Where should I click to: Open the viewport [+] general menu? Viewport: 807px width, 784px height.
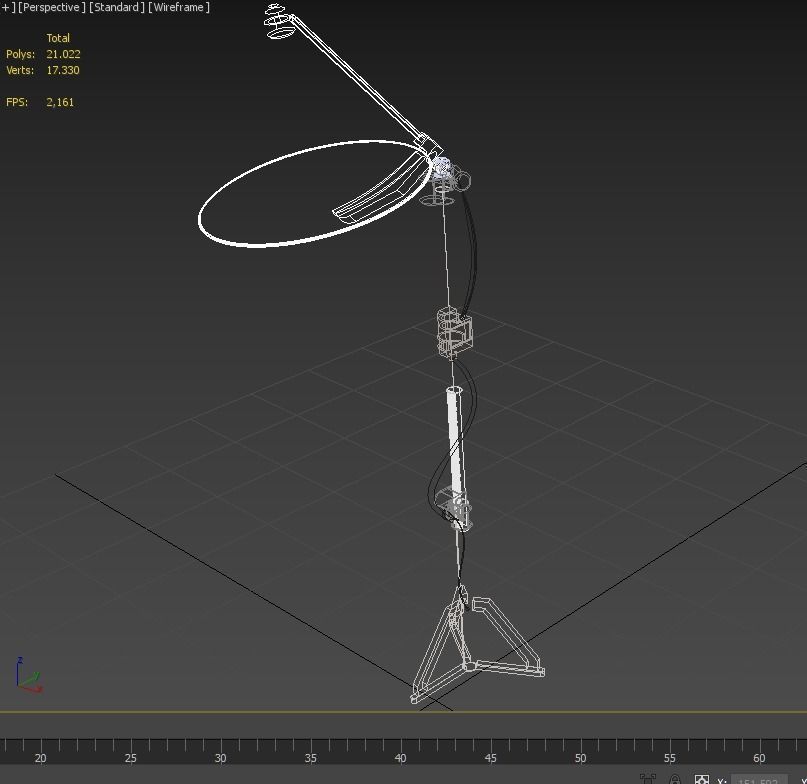coord(7,7)
